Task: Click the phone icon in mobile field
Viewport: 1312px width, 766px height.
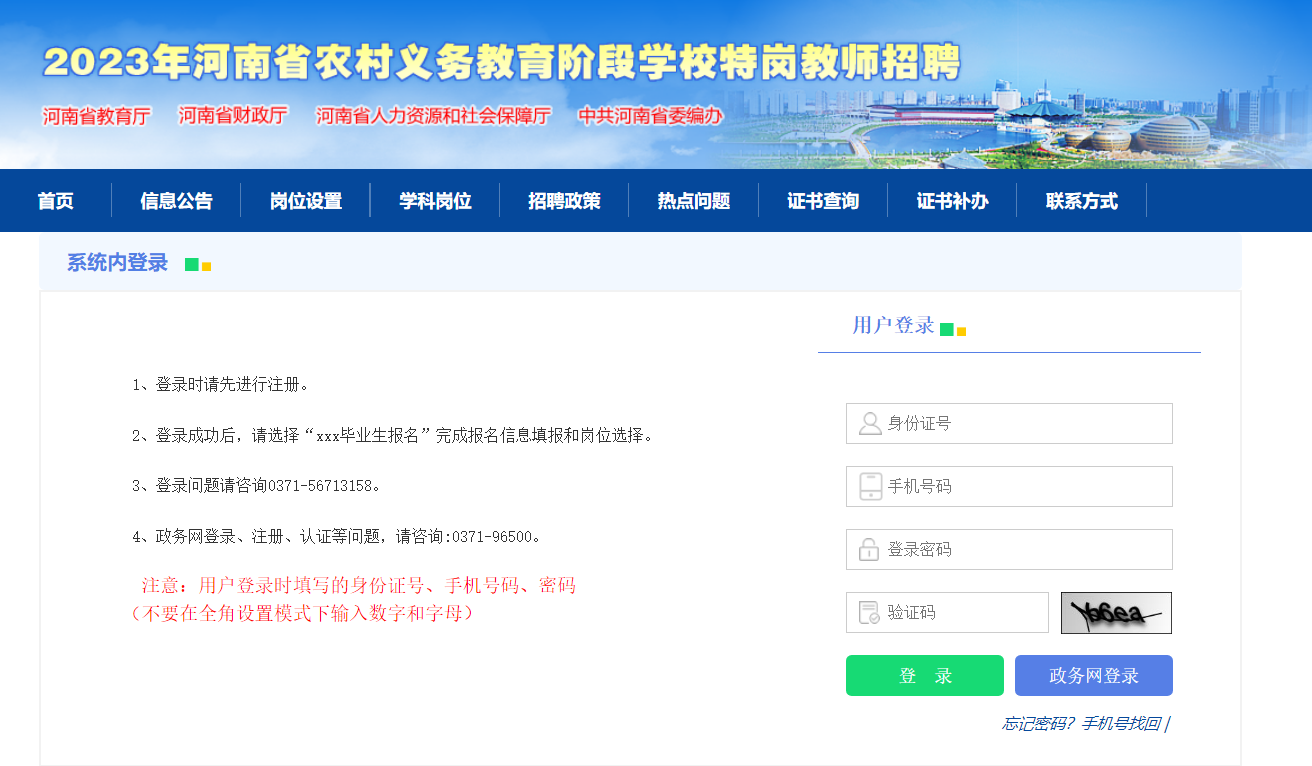Action: [x=870, y=487]
